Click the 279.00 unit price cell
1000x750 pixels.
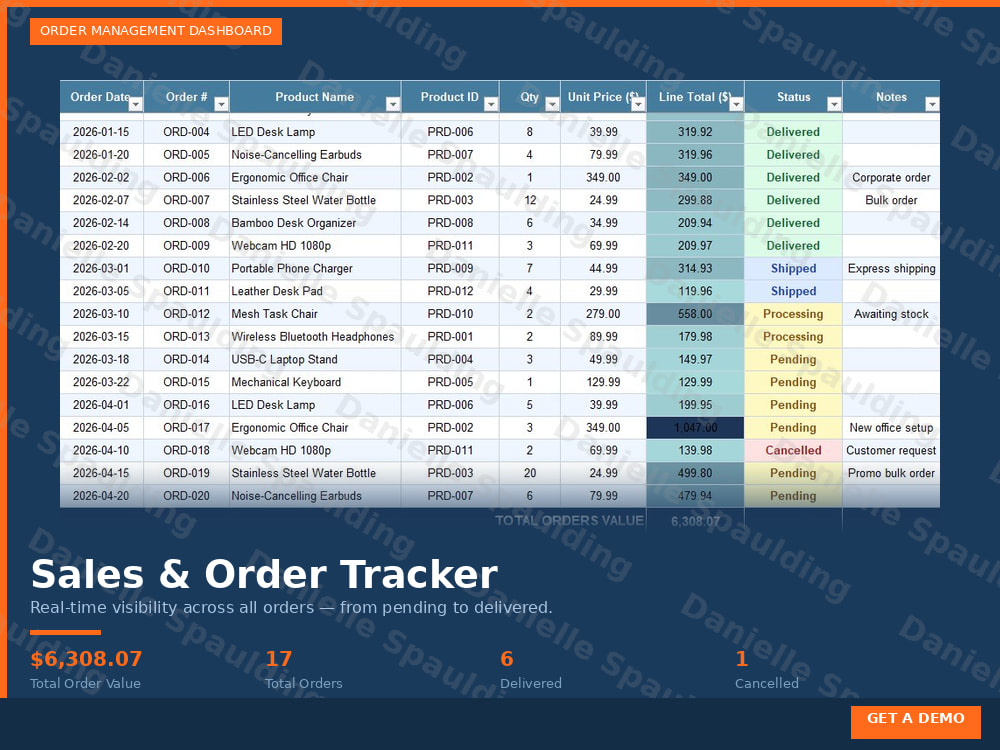tap(603, 314)
